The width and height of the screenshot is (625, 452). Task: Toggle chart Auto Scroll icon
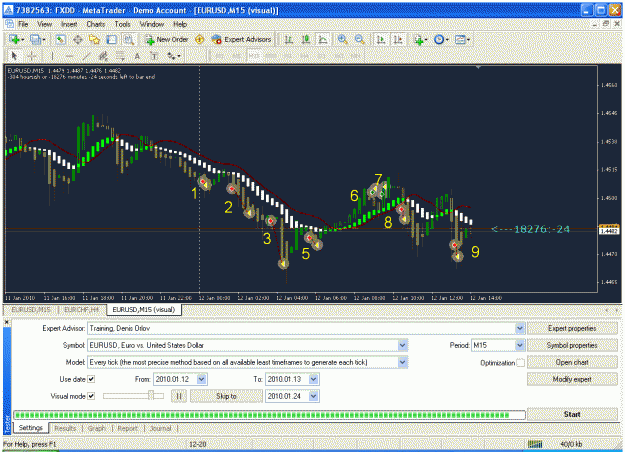(x=381, y=39)
